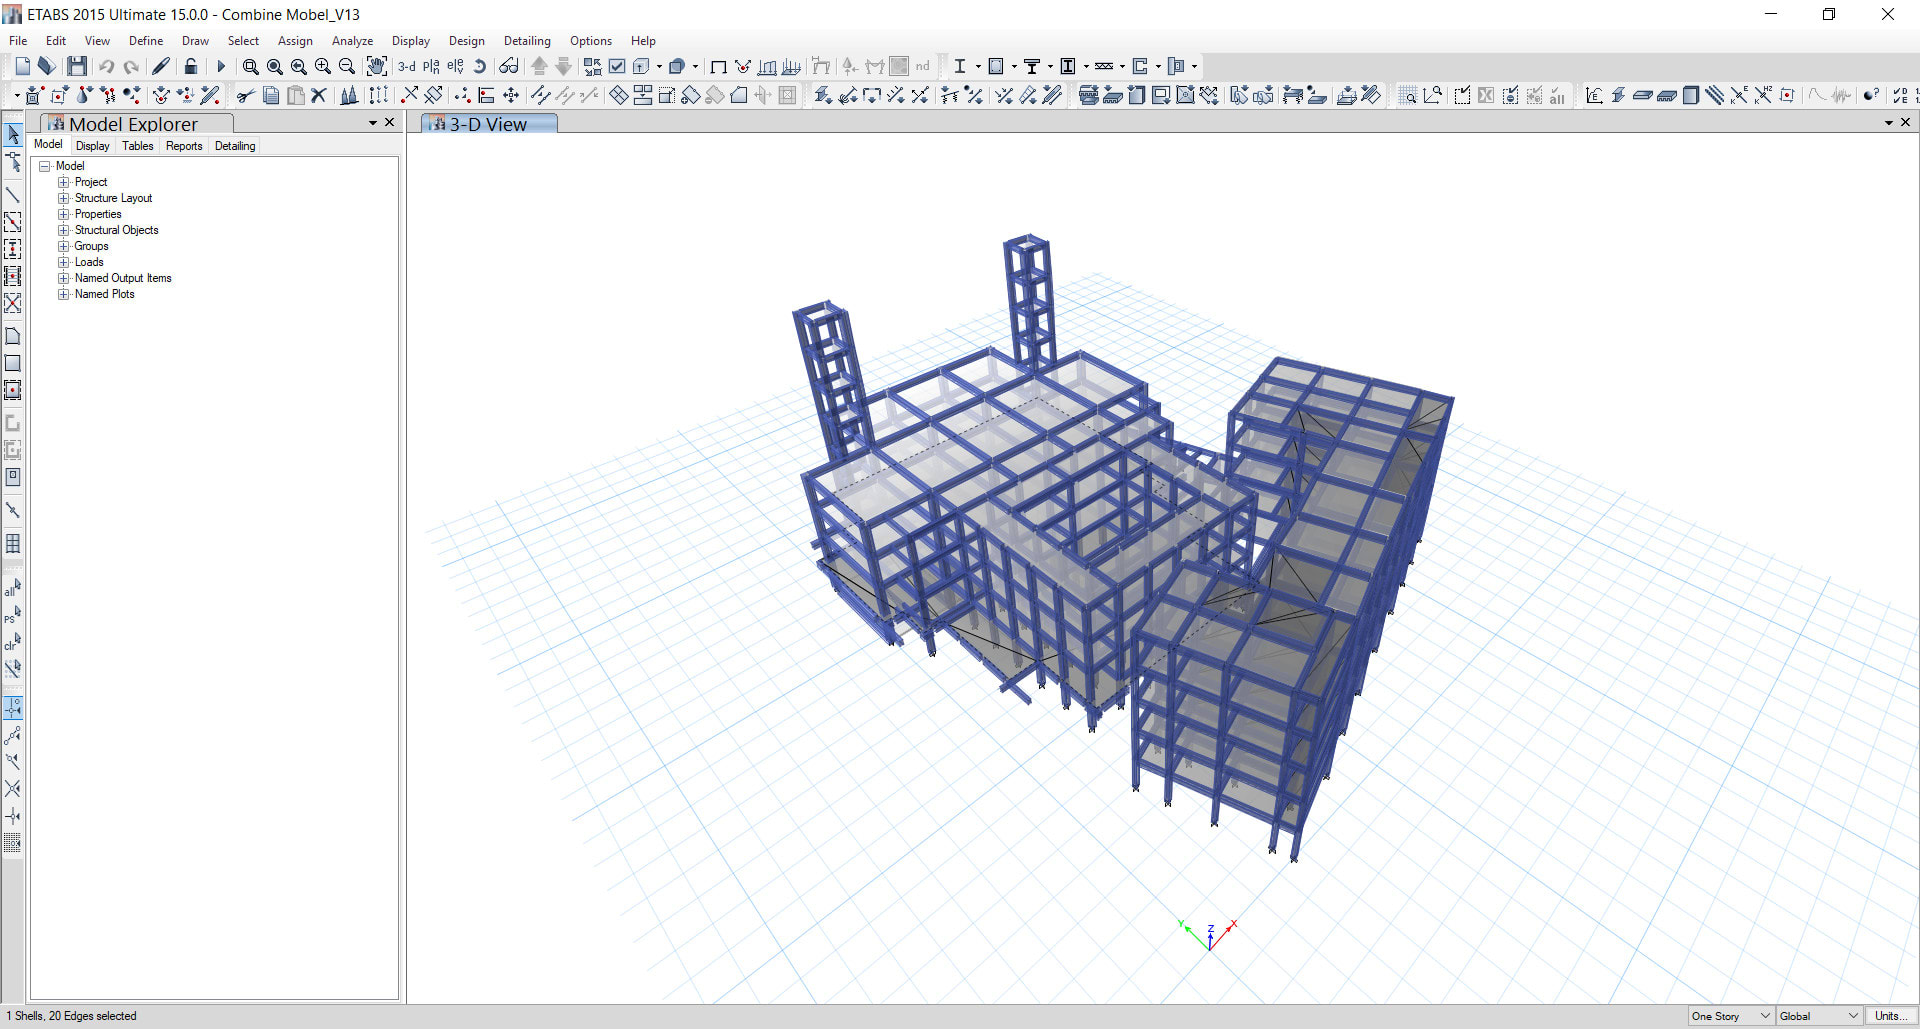Viewport: 1920px width, 1029px height.
Task: Select the Pan hand tool
Action: (376, 66)
